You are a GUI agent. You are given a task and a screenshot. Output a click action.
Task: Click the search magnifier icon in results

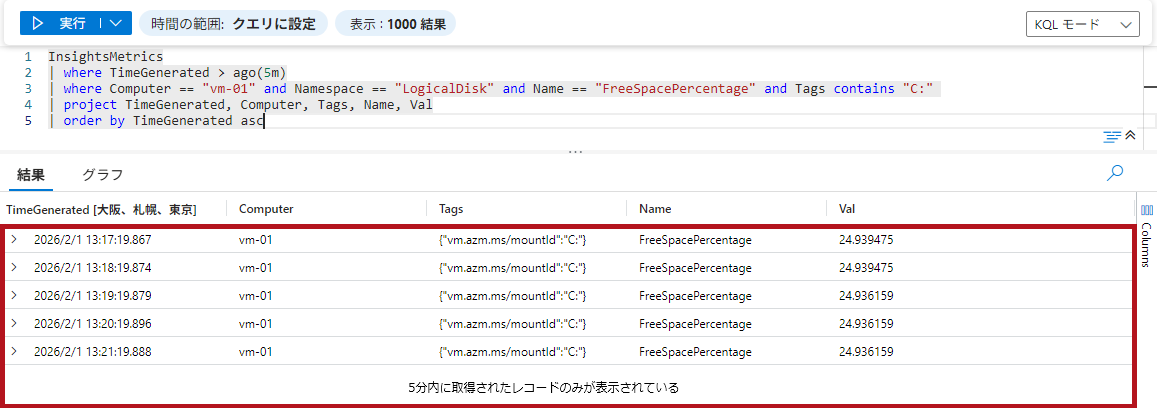click(1115, 173)
